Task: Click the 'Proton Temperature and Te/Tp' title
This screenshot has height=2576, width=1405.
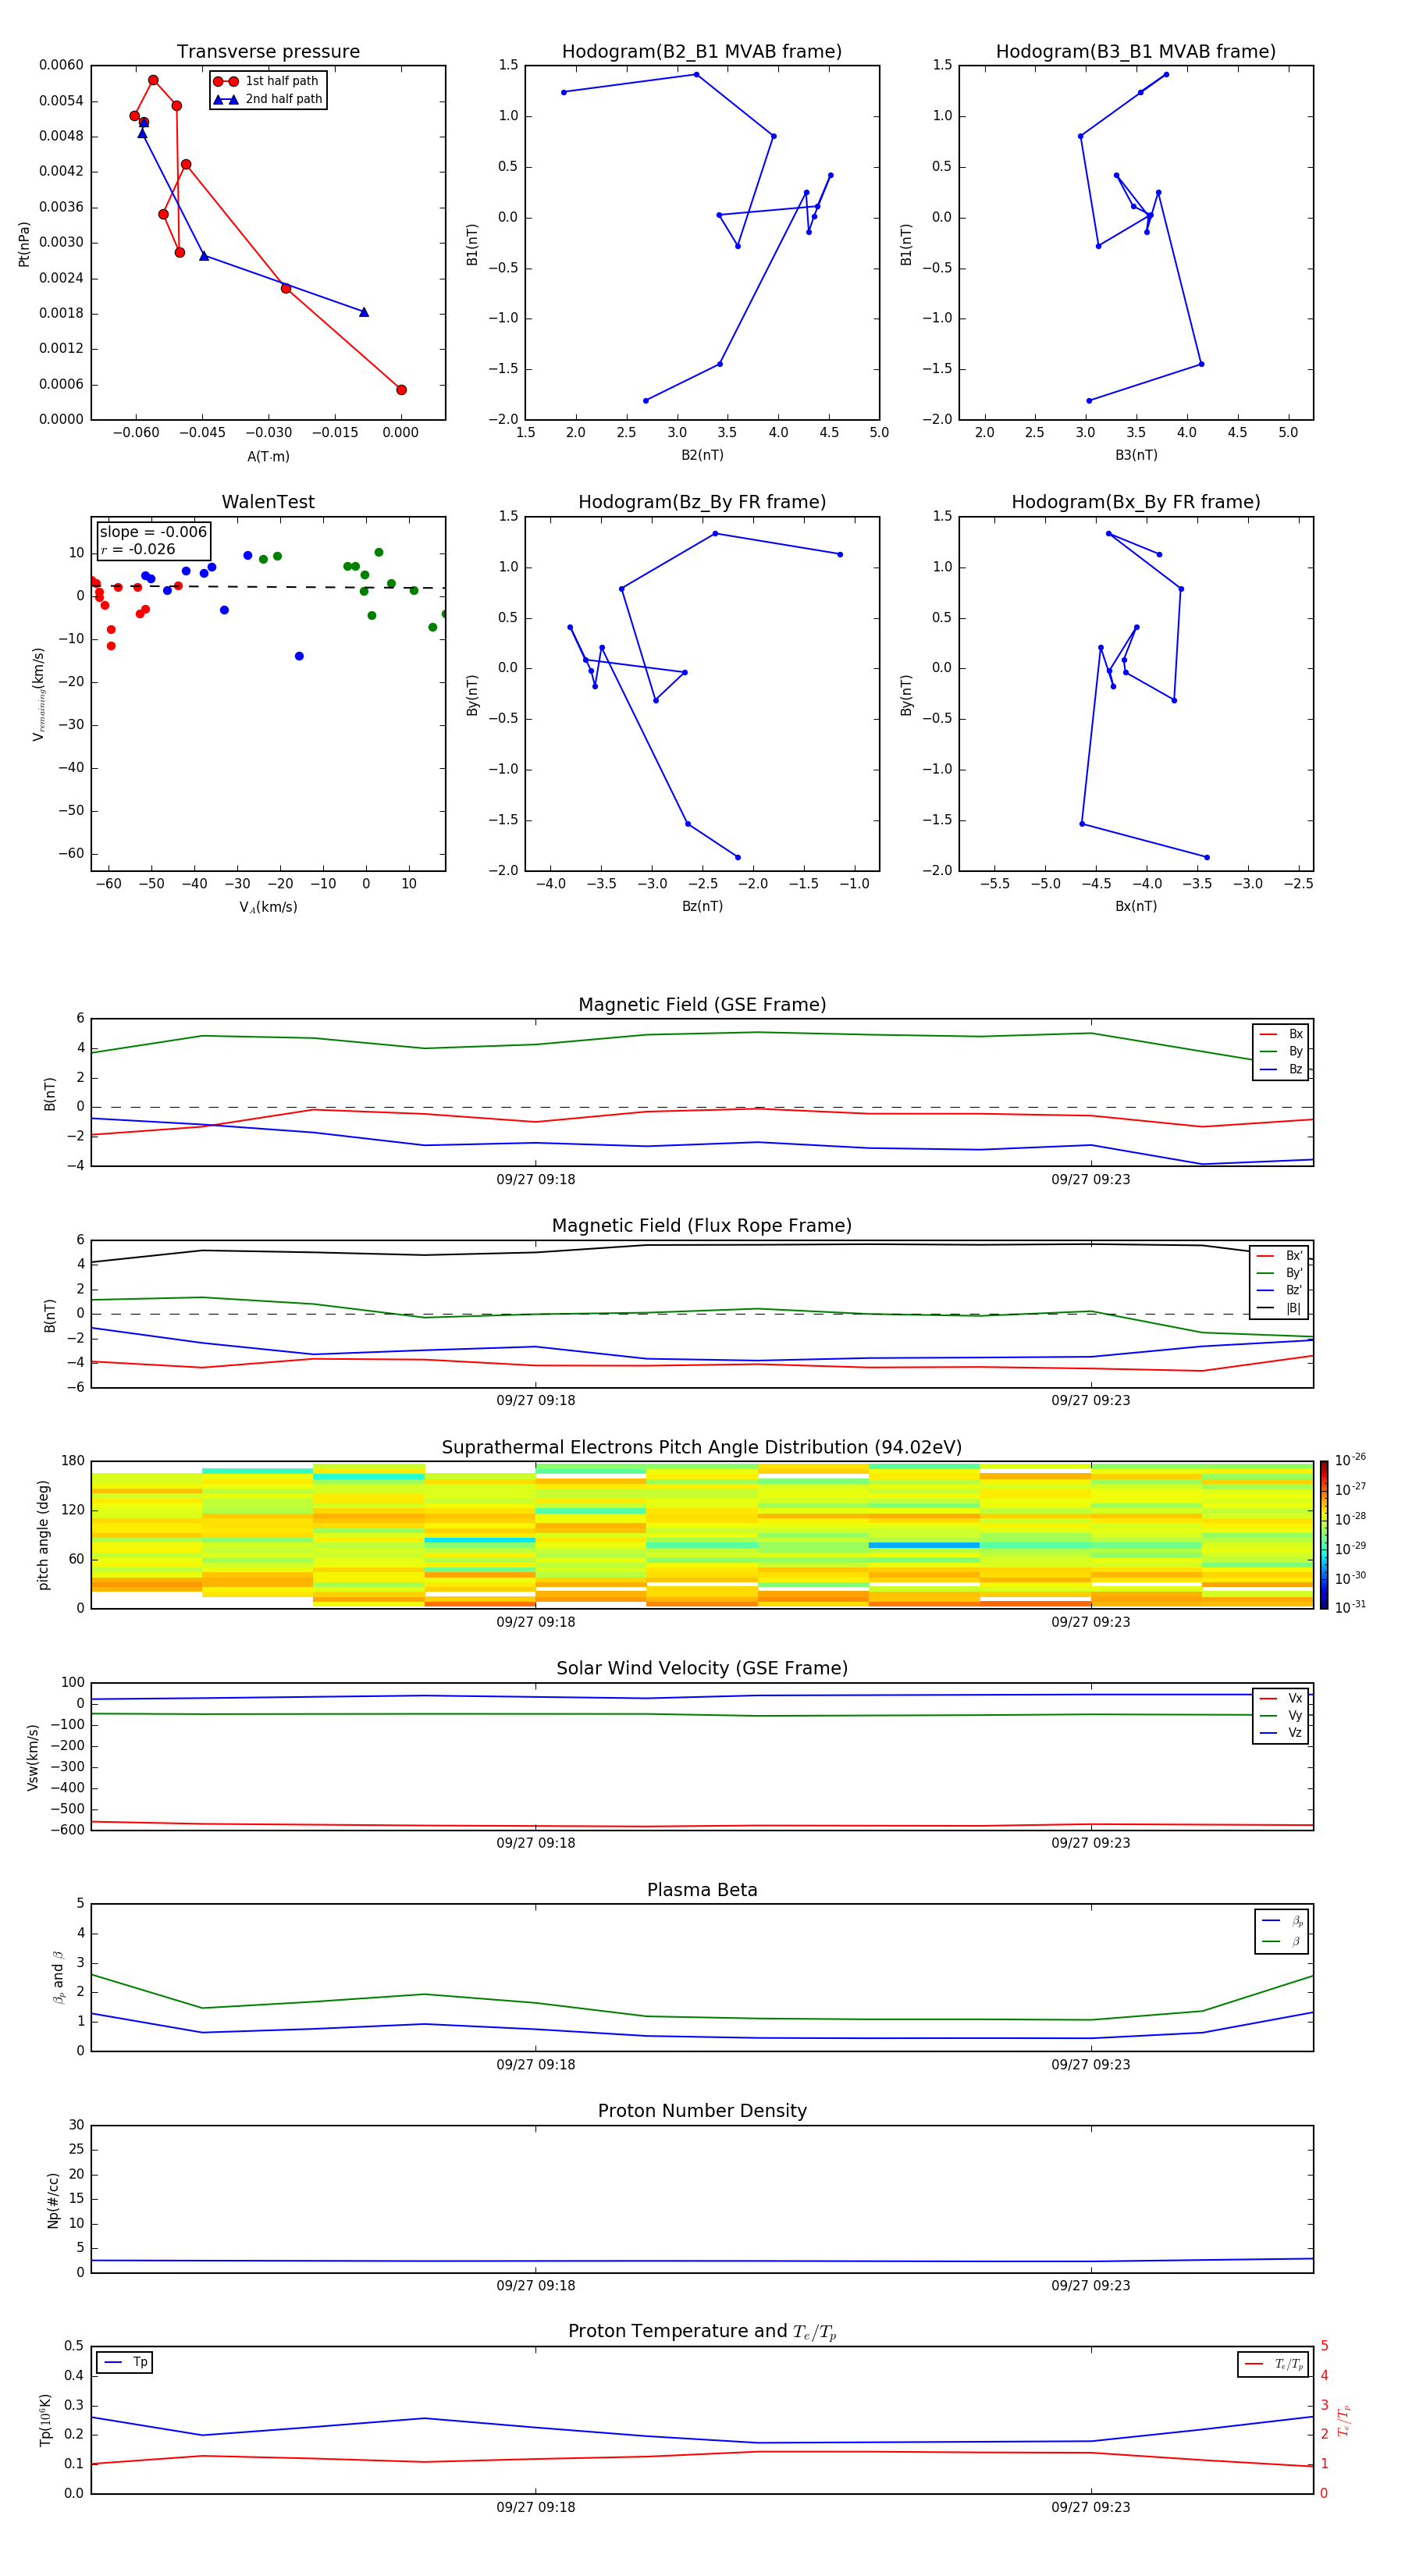Action: pos(702,2332)
